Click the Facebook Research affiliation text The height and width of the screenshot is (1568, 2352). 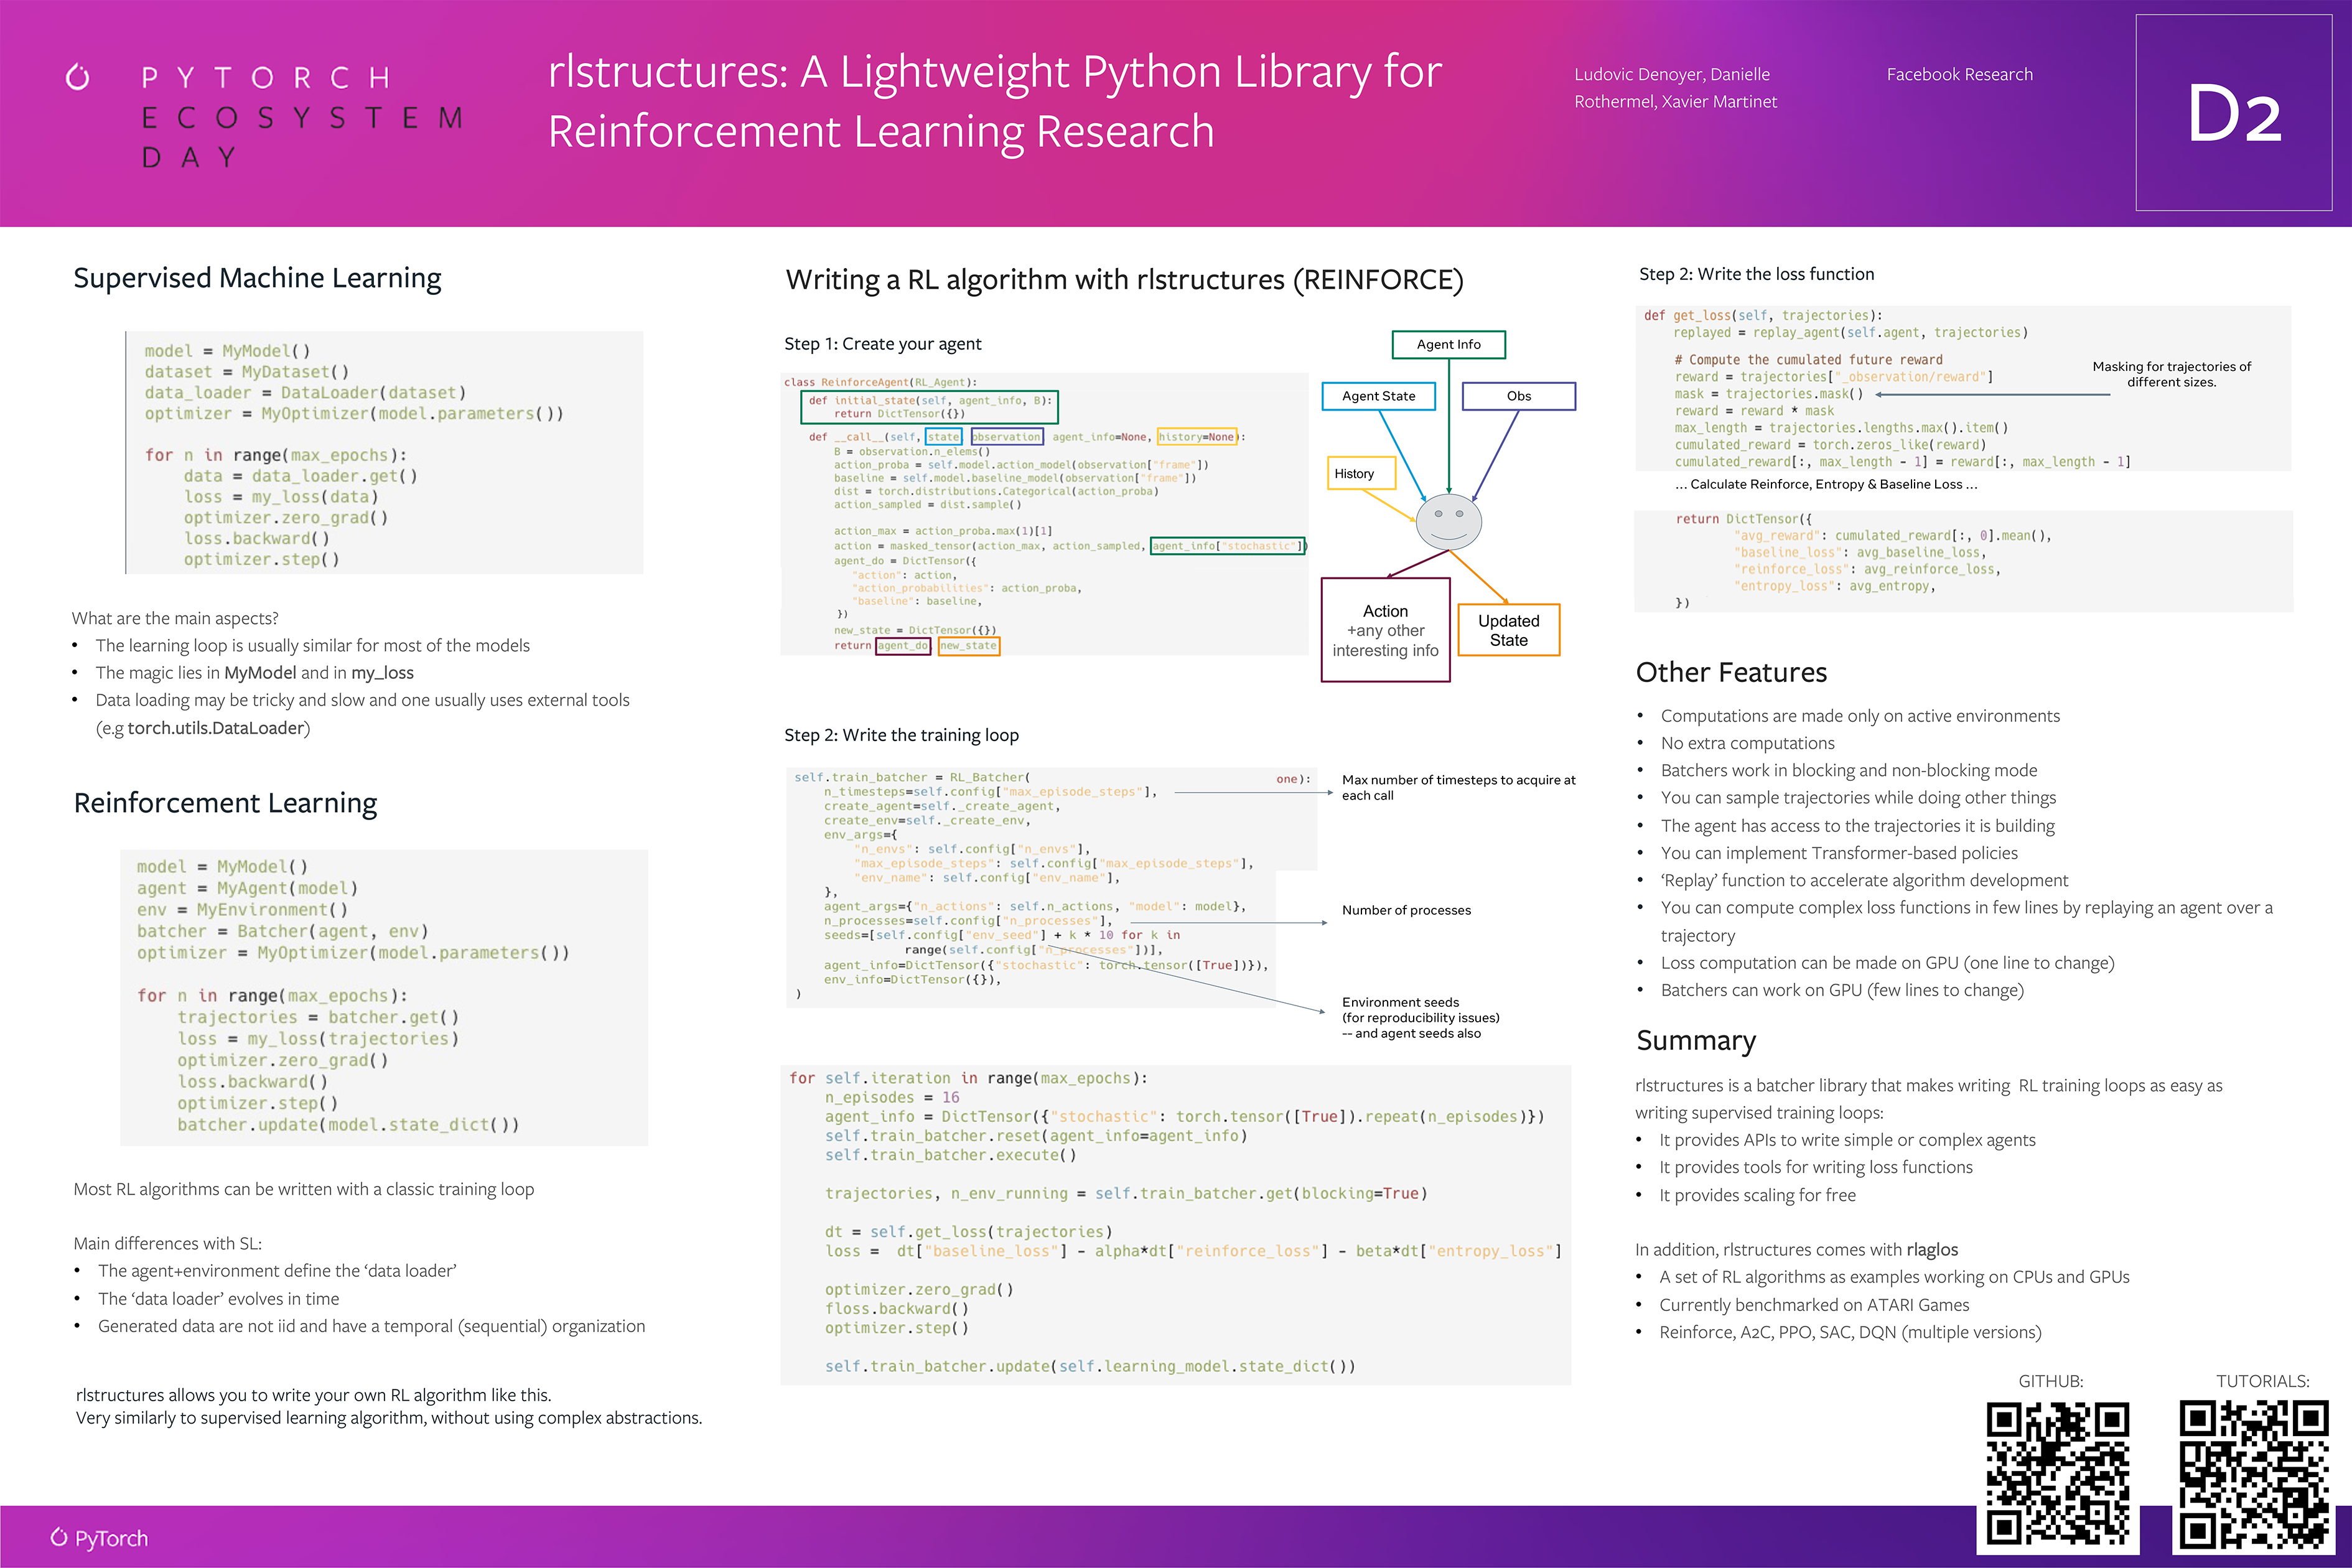[1959, 74]
